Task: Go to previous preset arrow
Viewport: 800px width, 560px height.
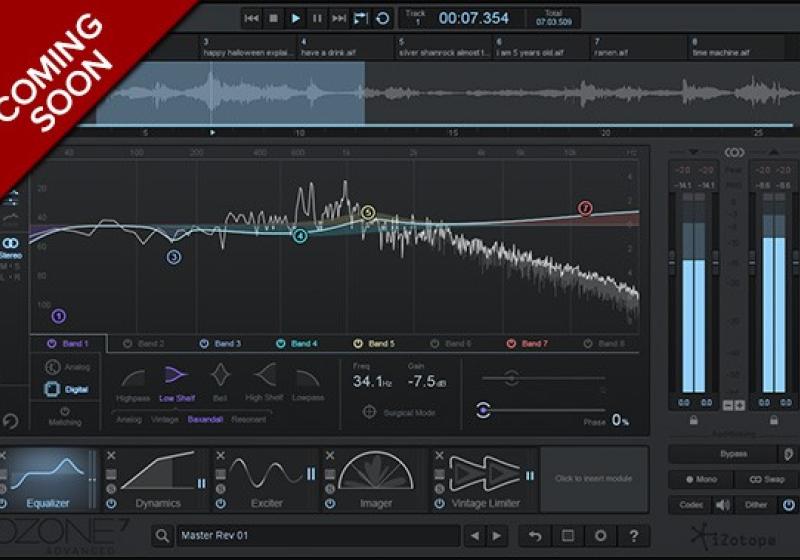Action: pos(477,537)
